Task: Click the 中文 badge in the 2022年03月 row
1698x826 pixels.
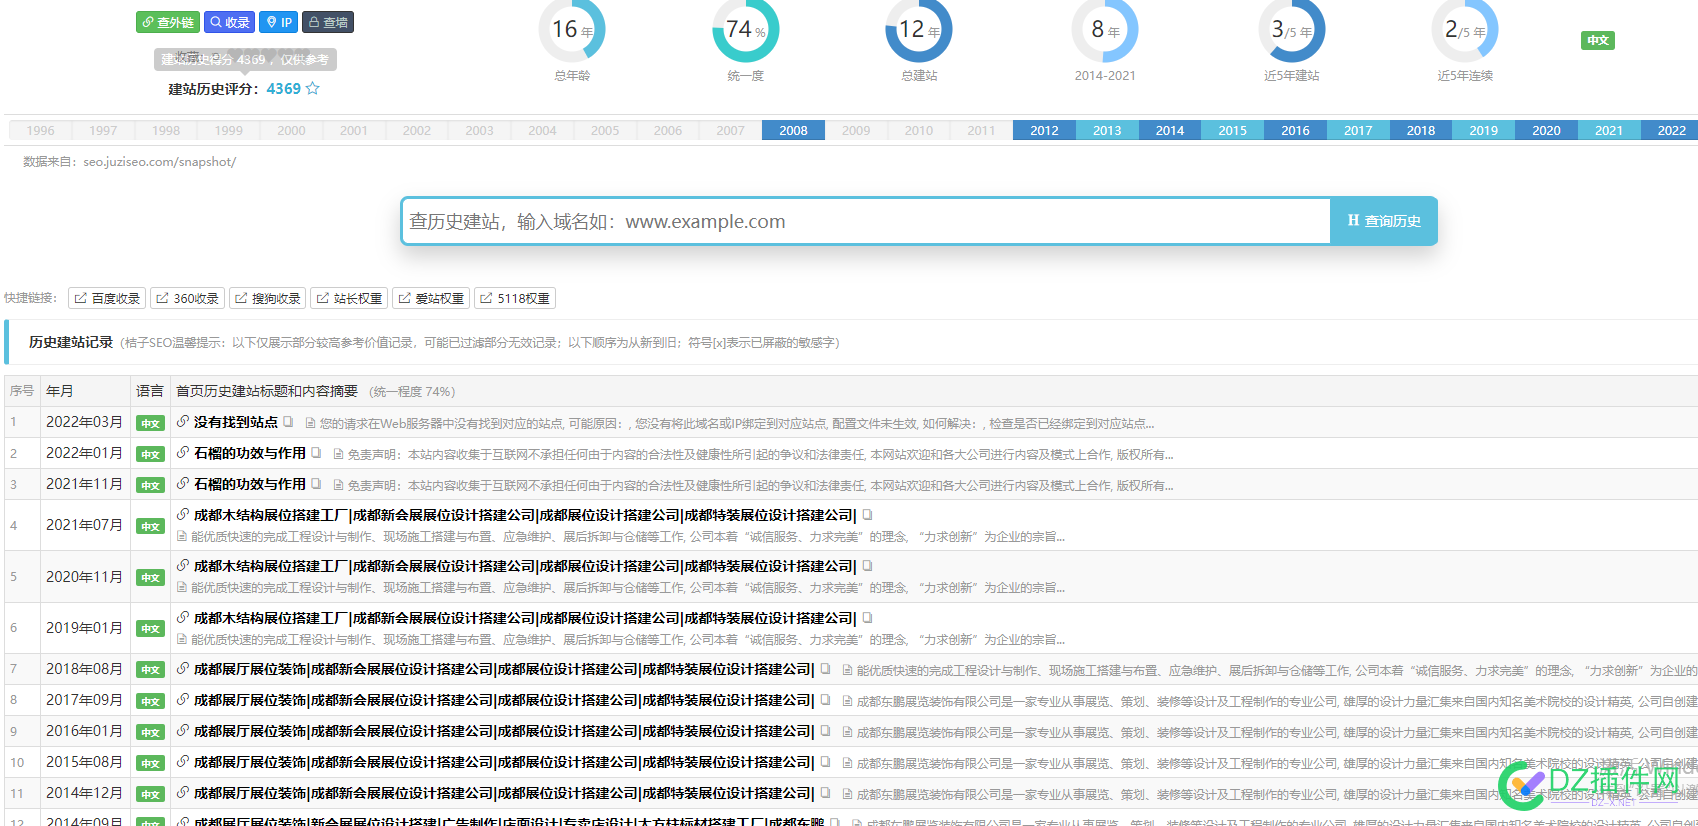Action: coord(150,423)
